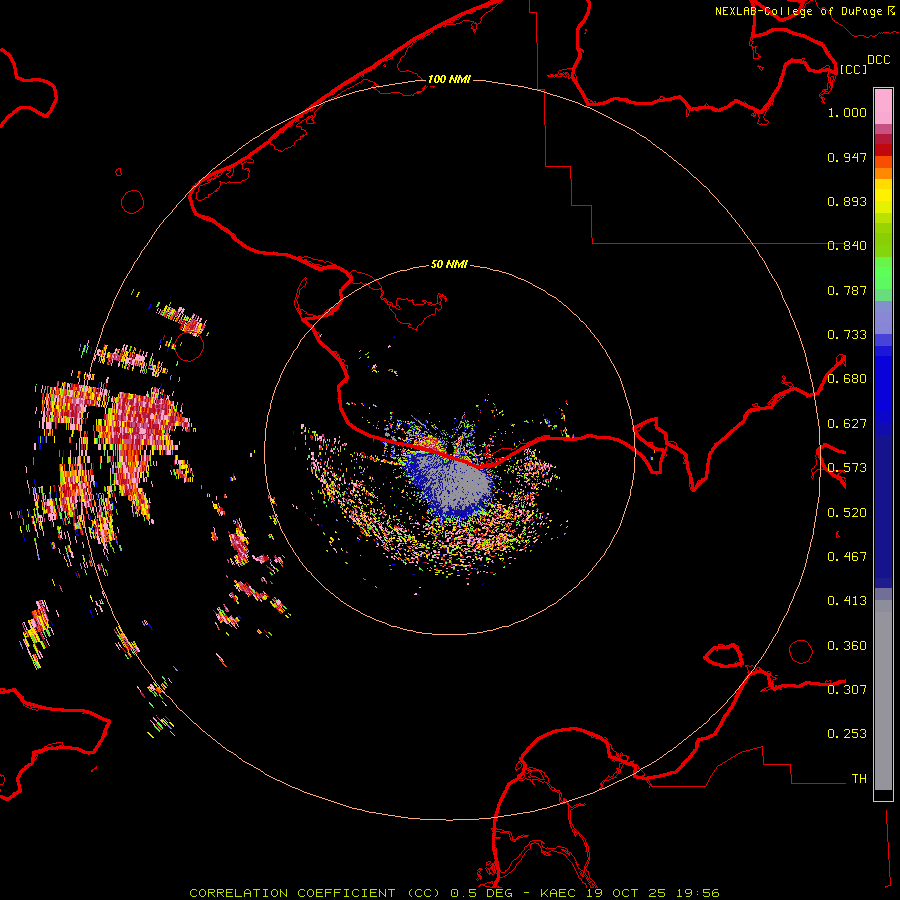
Task: Click the 0.787 color scale label
Action: tap(847, 290)
